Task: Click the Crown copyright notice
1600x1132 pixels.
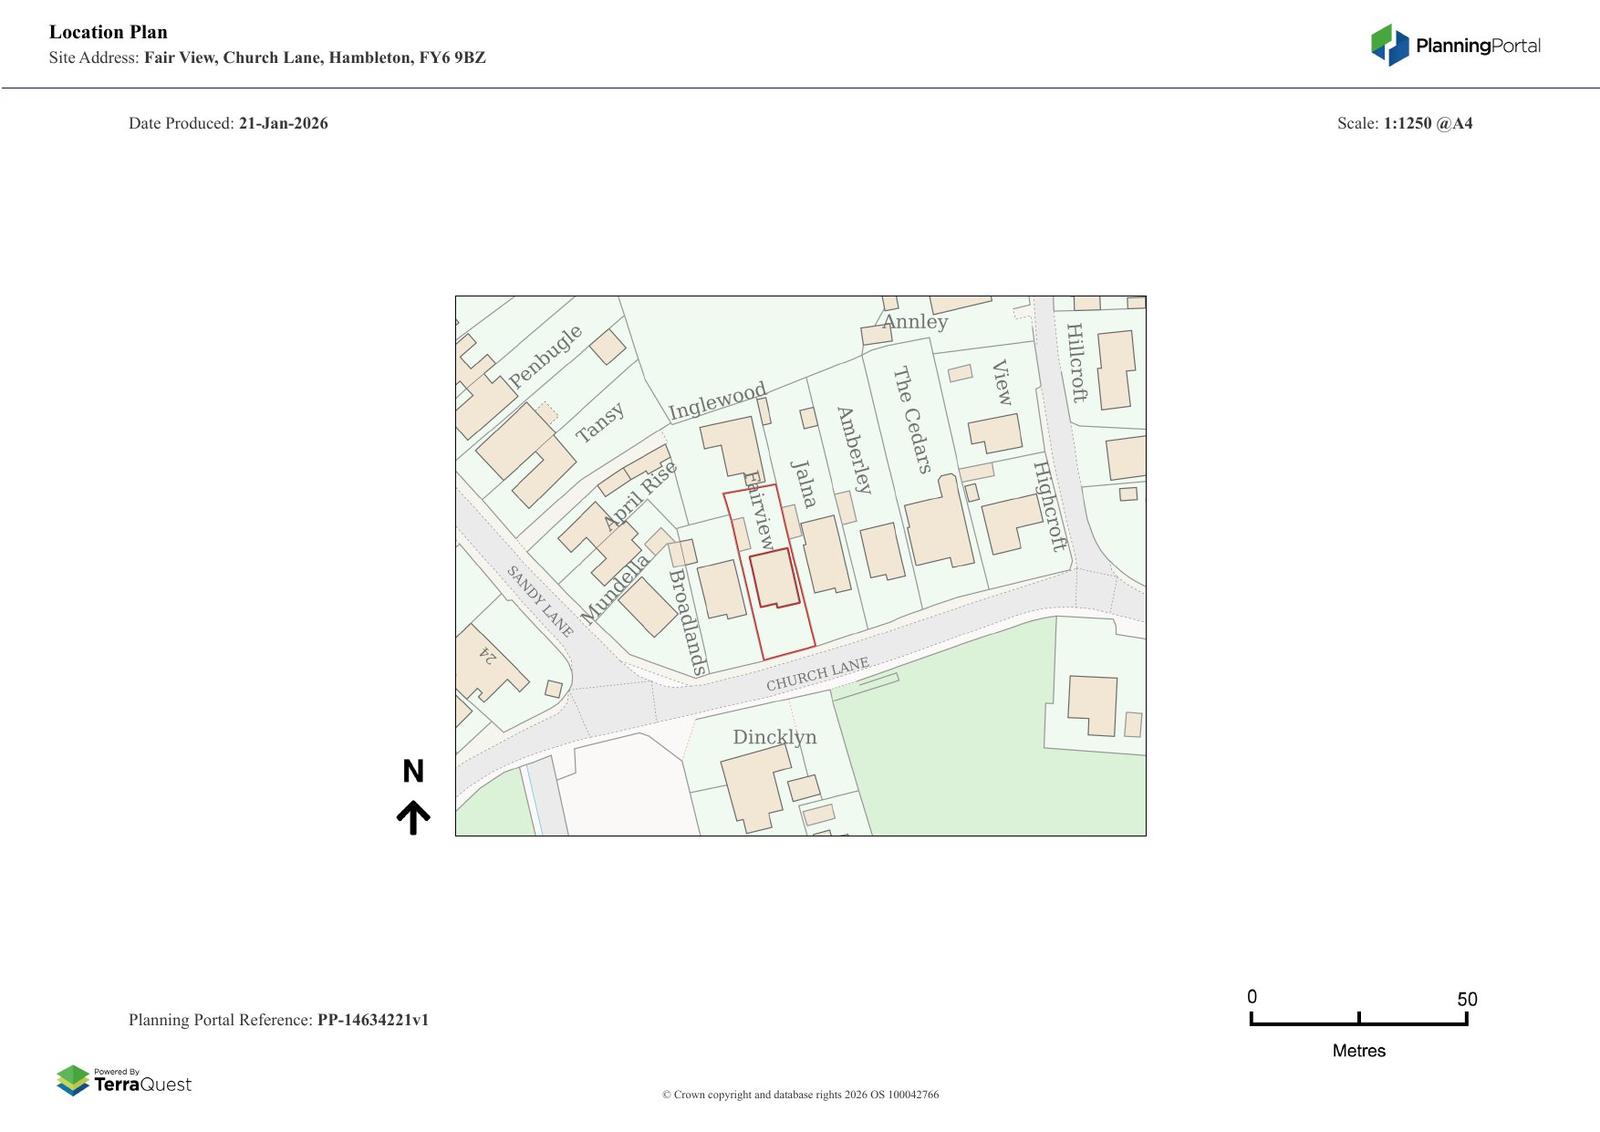Action: (x=800, y=1095)
